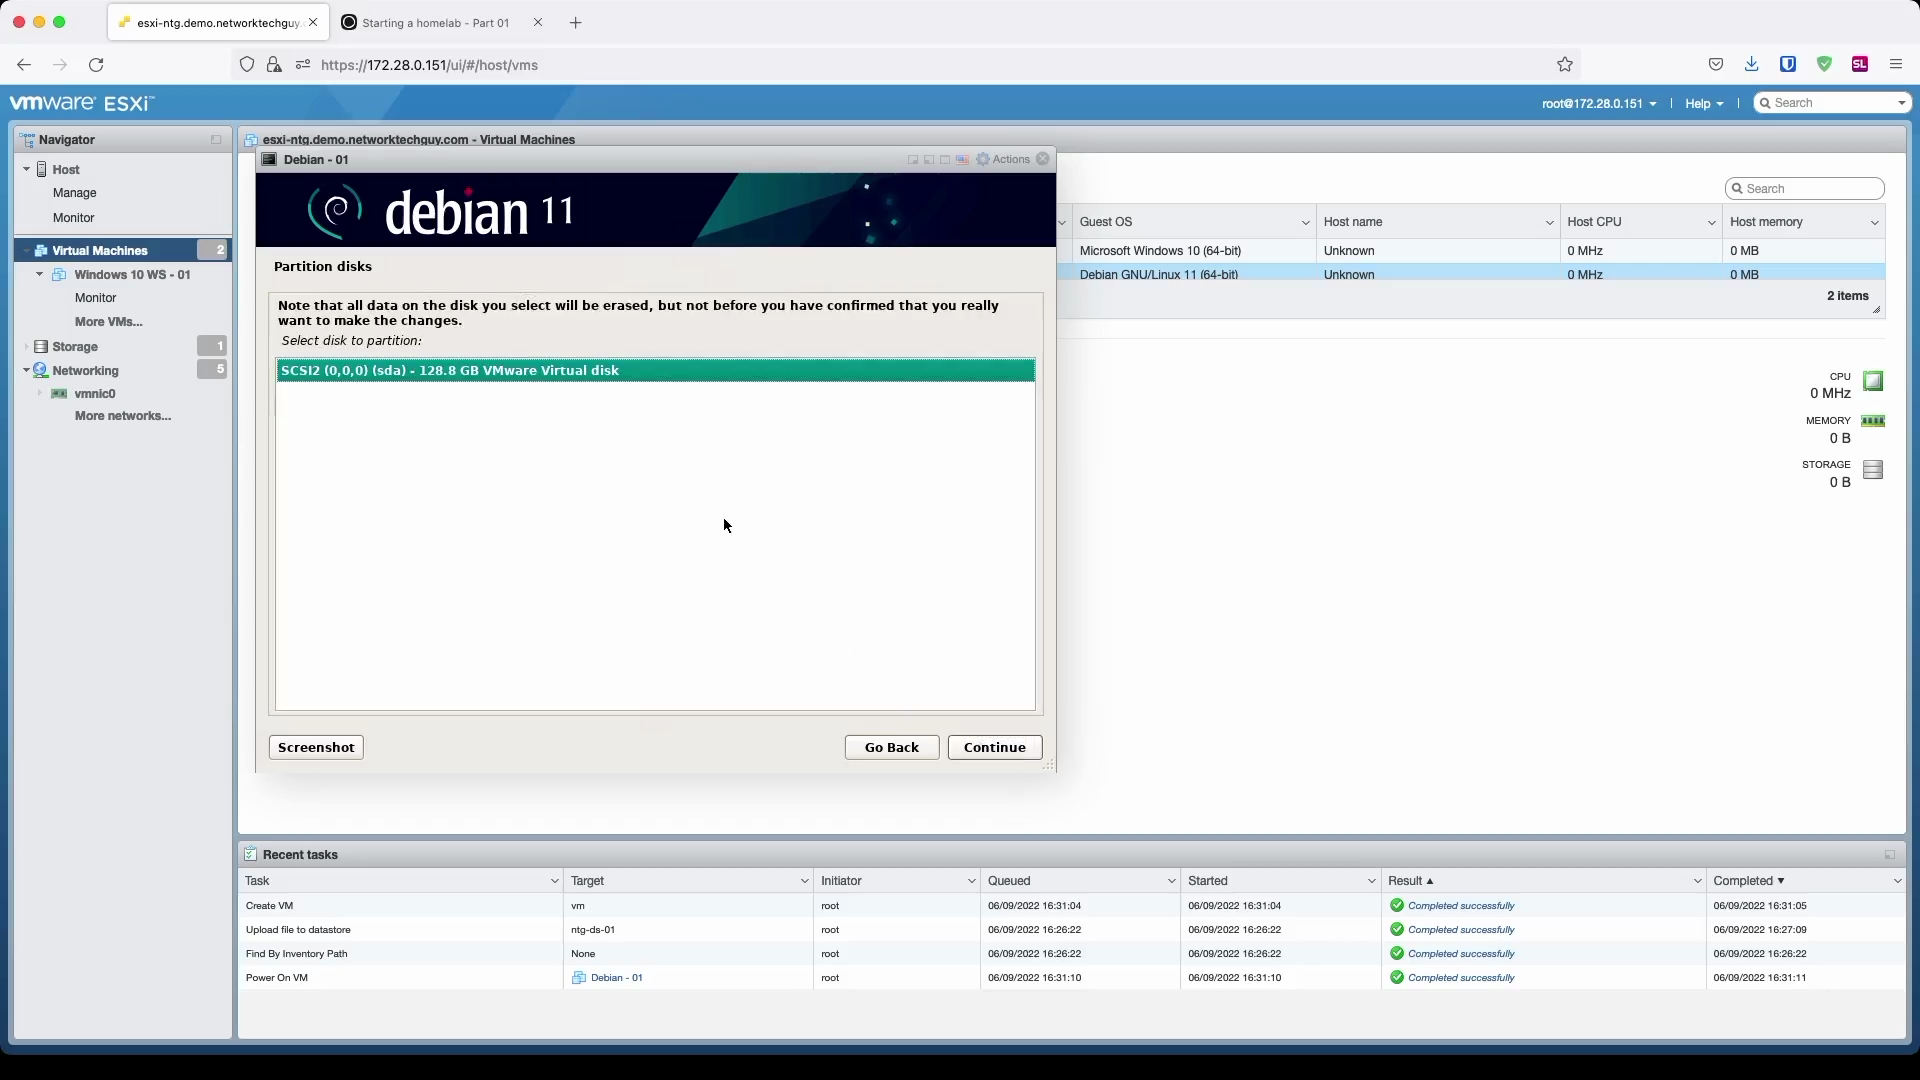1920x1080 pixels.
Task: Click the CPU usage icon
Action: pyautogui.click(x=1873, y=381)
